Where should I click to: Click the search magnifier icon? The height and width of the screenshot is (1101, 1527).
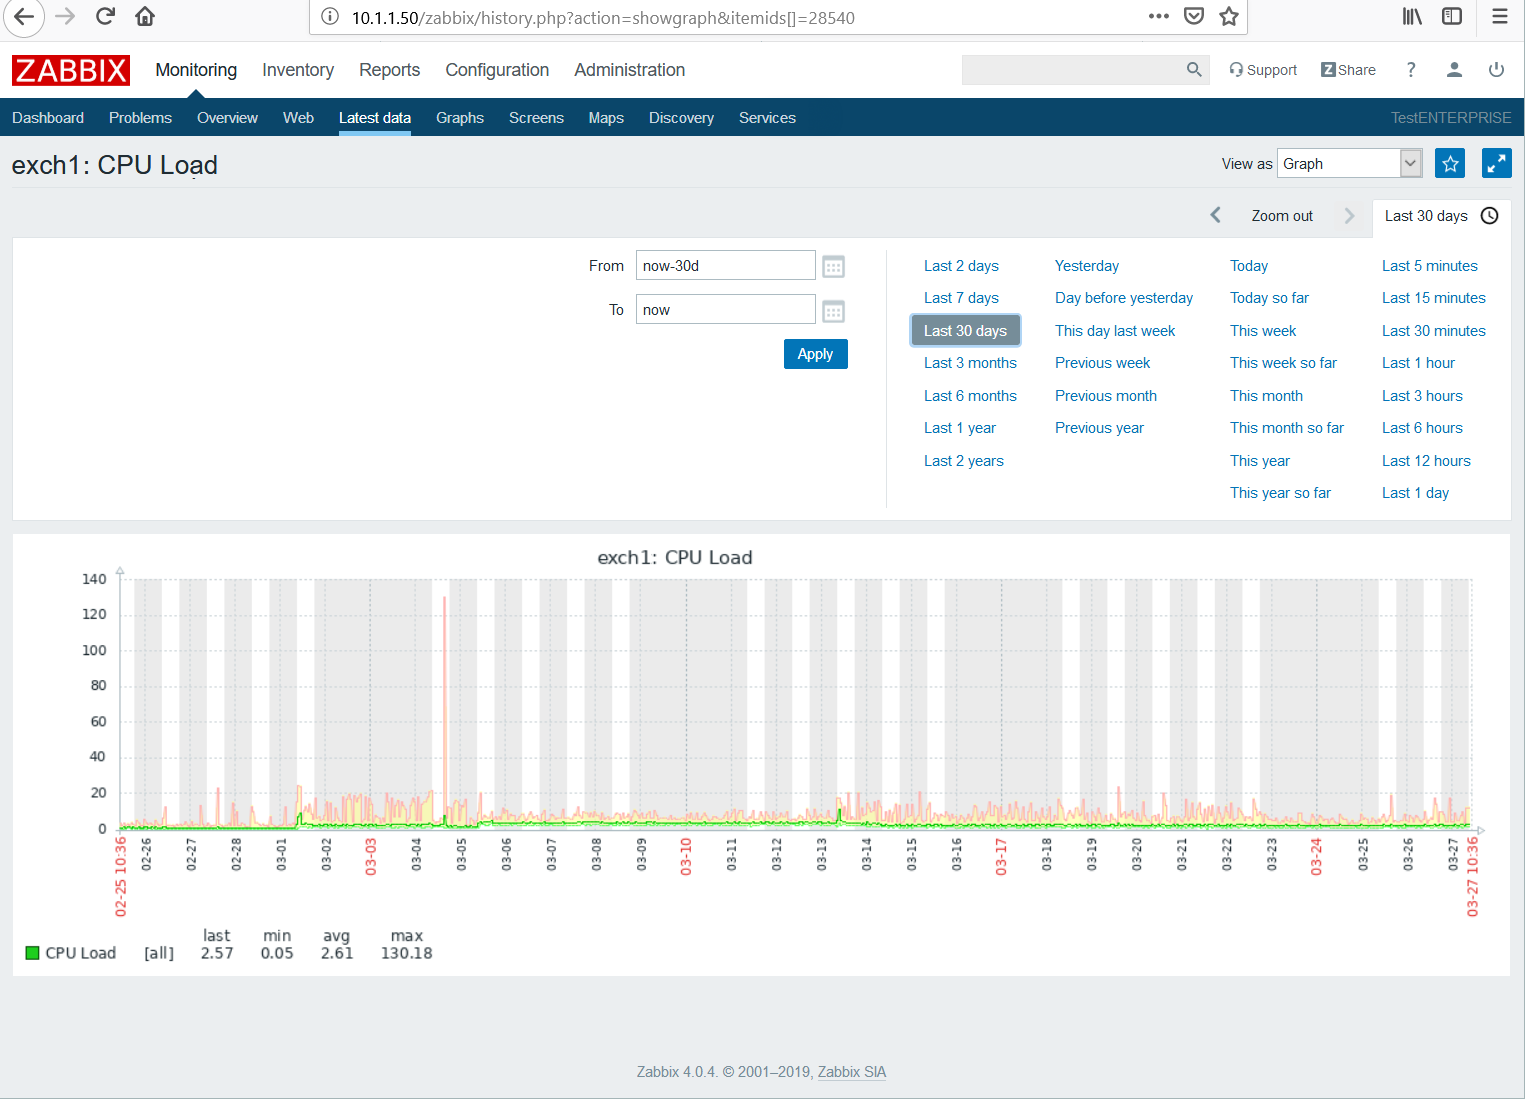pos(1193,70)
